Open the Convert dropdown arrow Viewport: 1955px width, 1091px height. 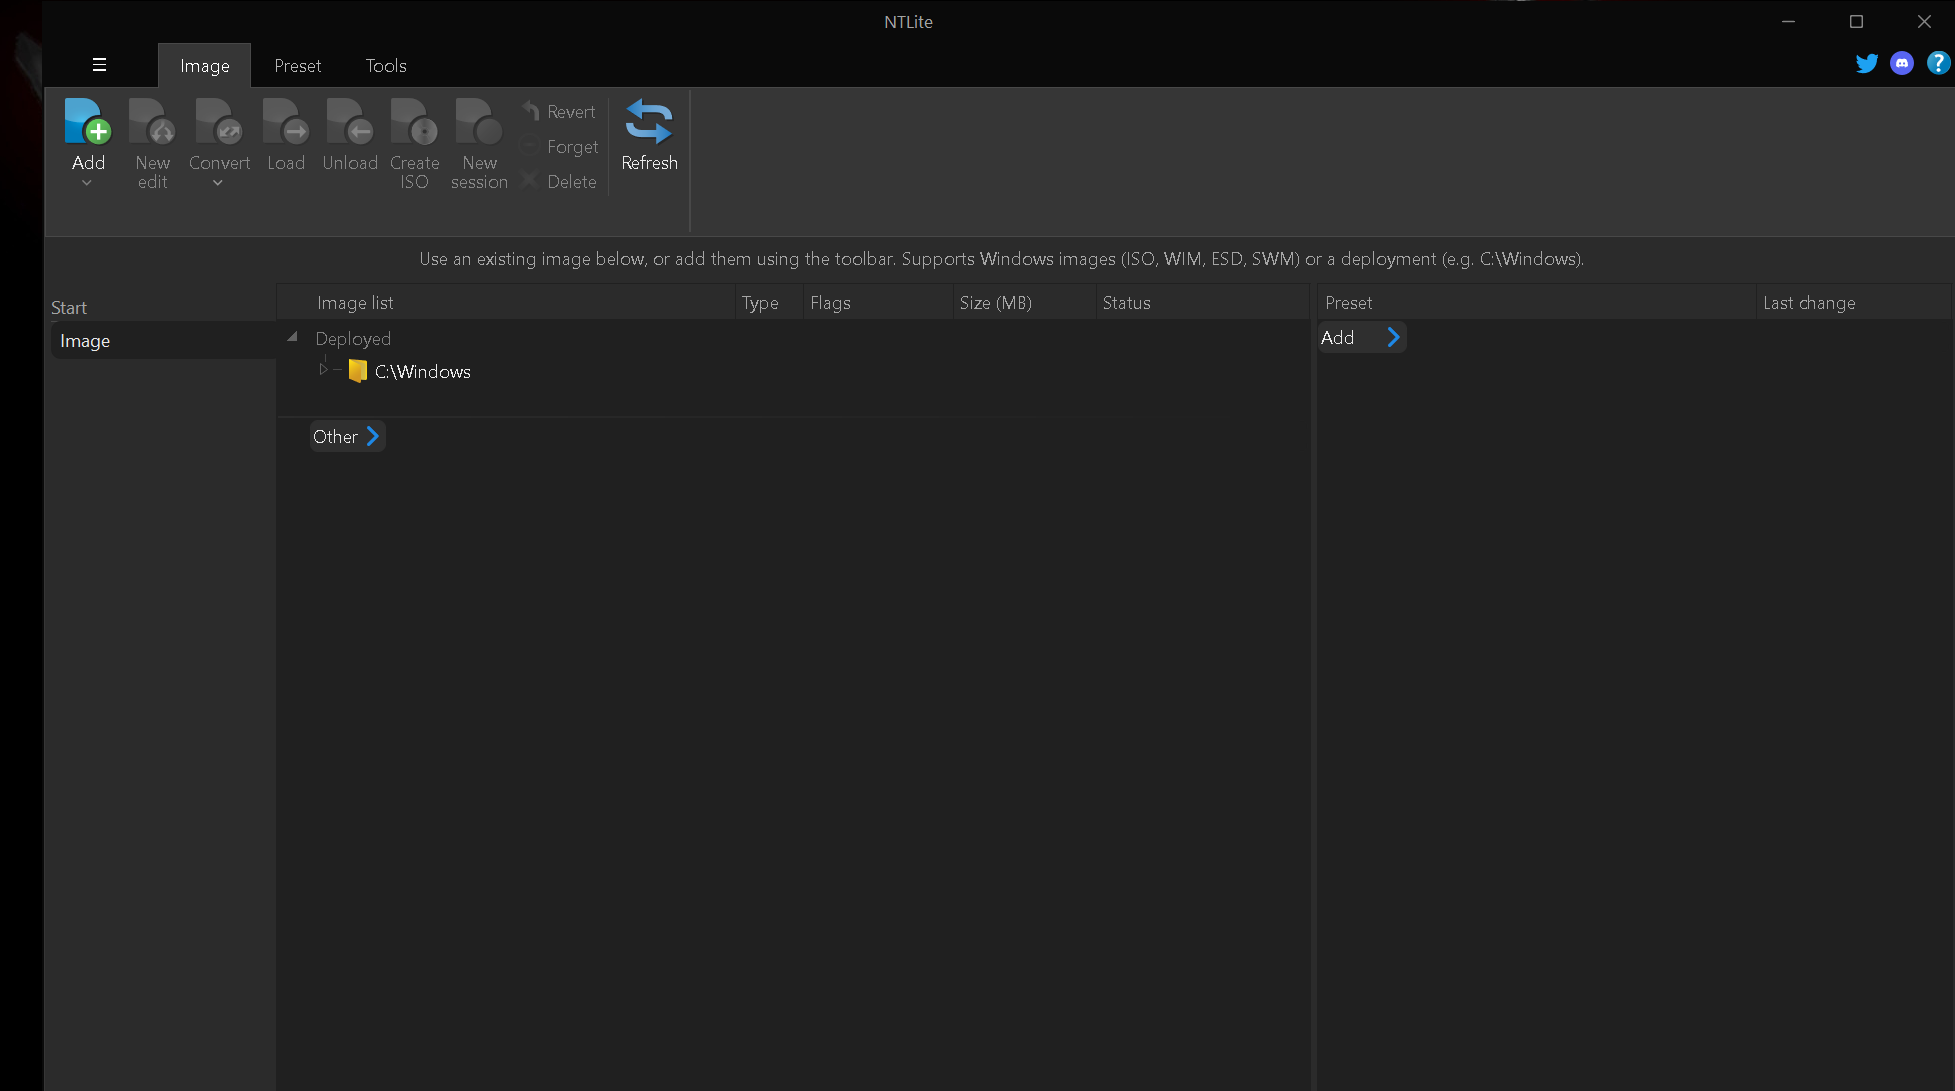[218, 183]
